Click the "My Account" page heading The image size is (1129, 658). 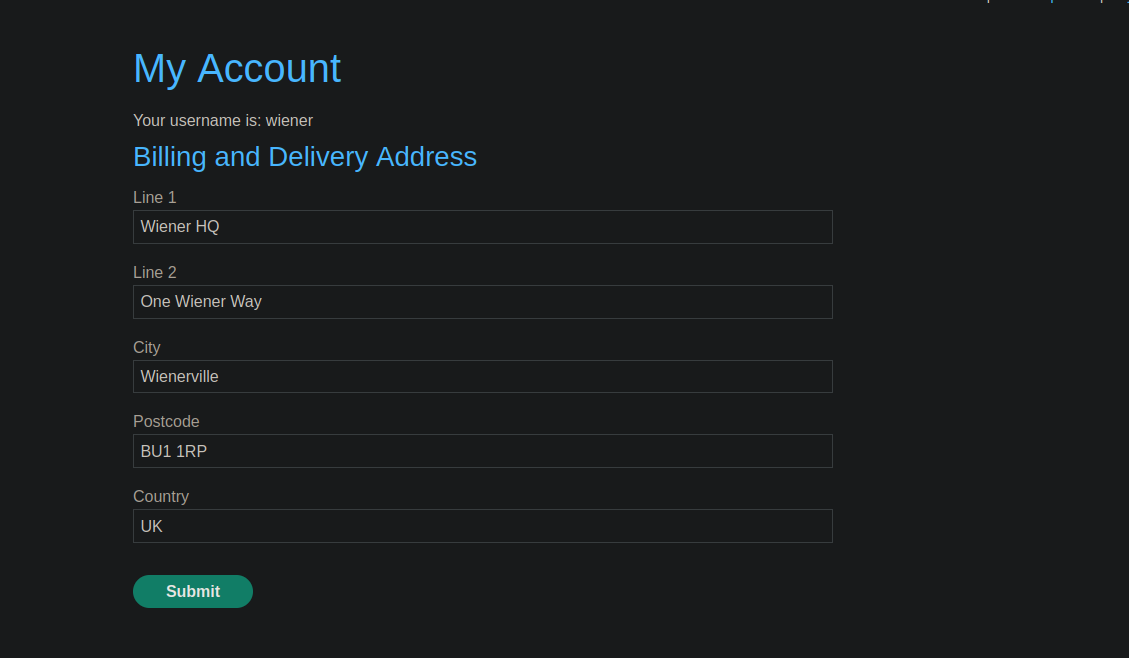(237, 69)
